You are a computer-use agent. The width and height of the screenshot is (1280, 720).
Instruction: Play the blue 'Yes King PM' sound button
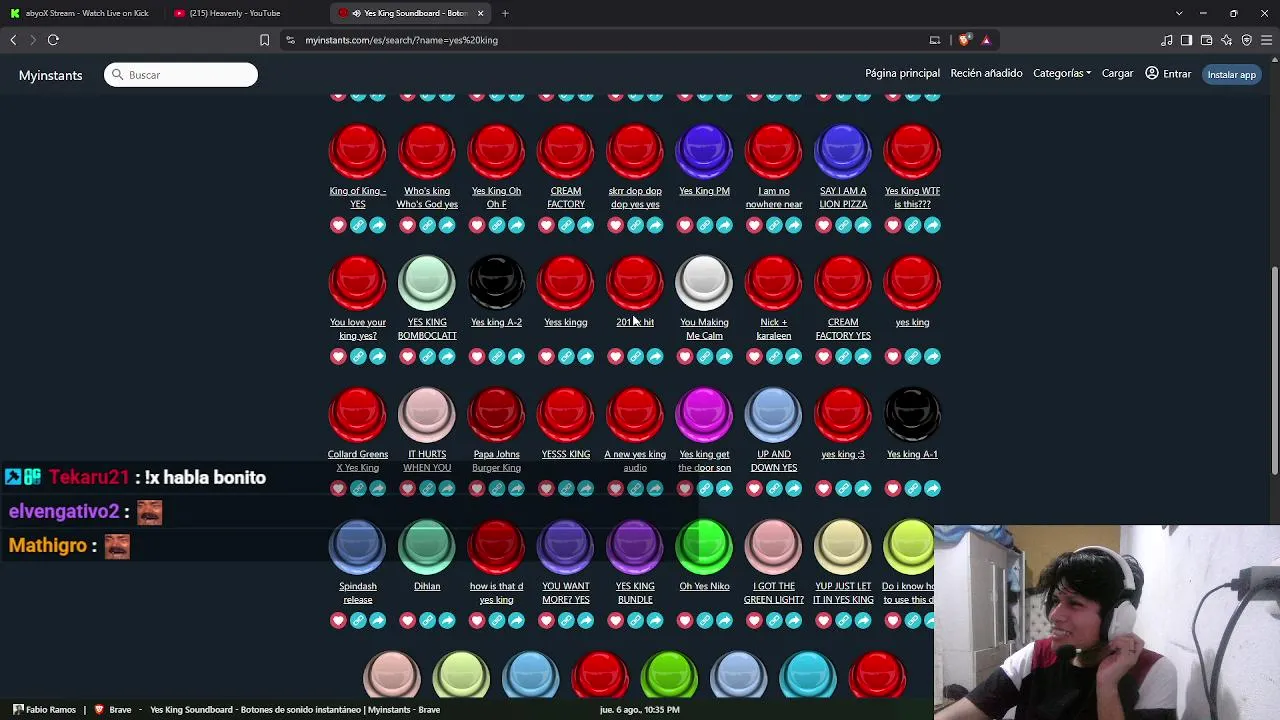pos(704,152)
